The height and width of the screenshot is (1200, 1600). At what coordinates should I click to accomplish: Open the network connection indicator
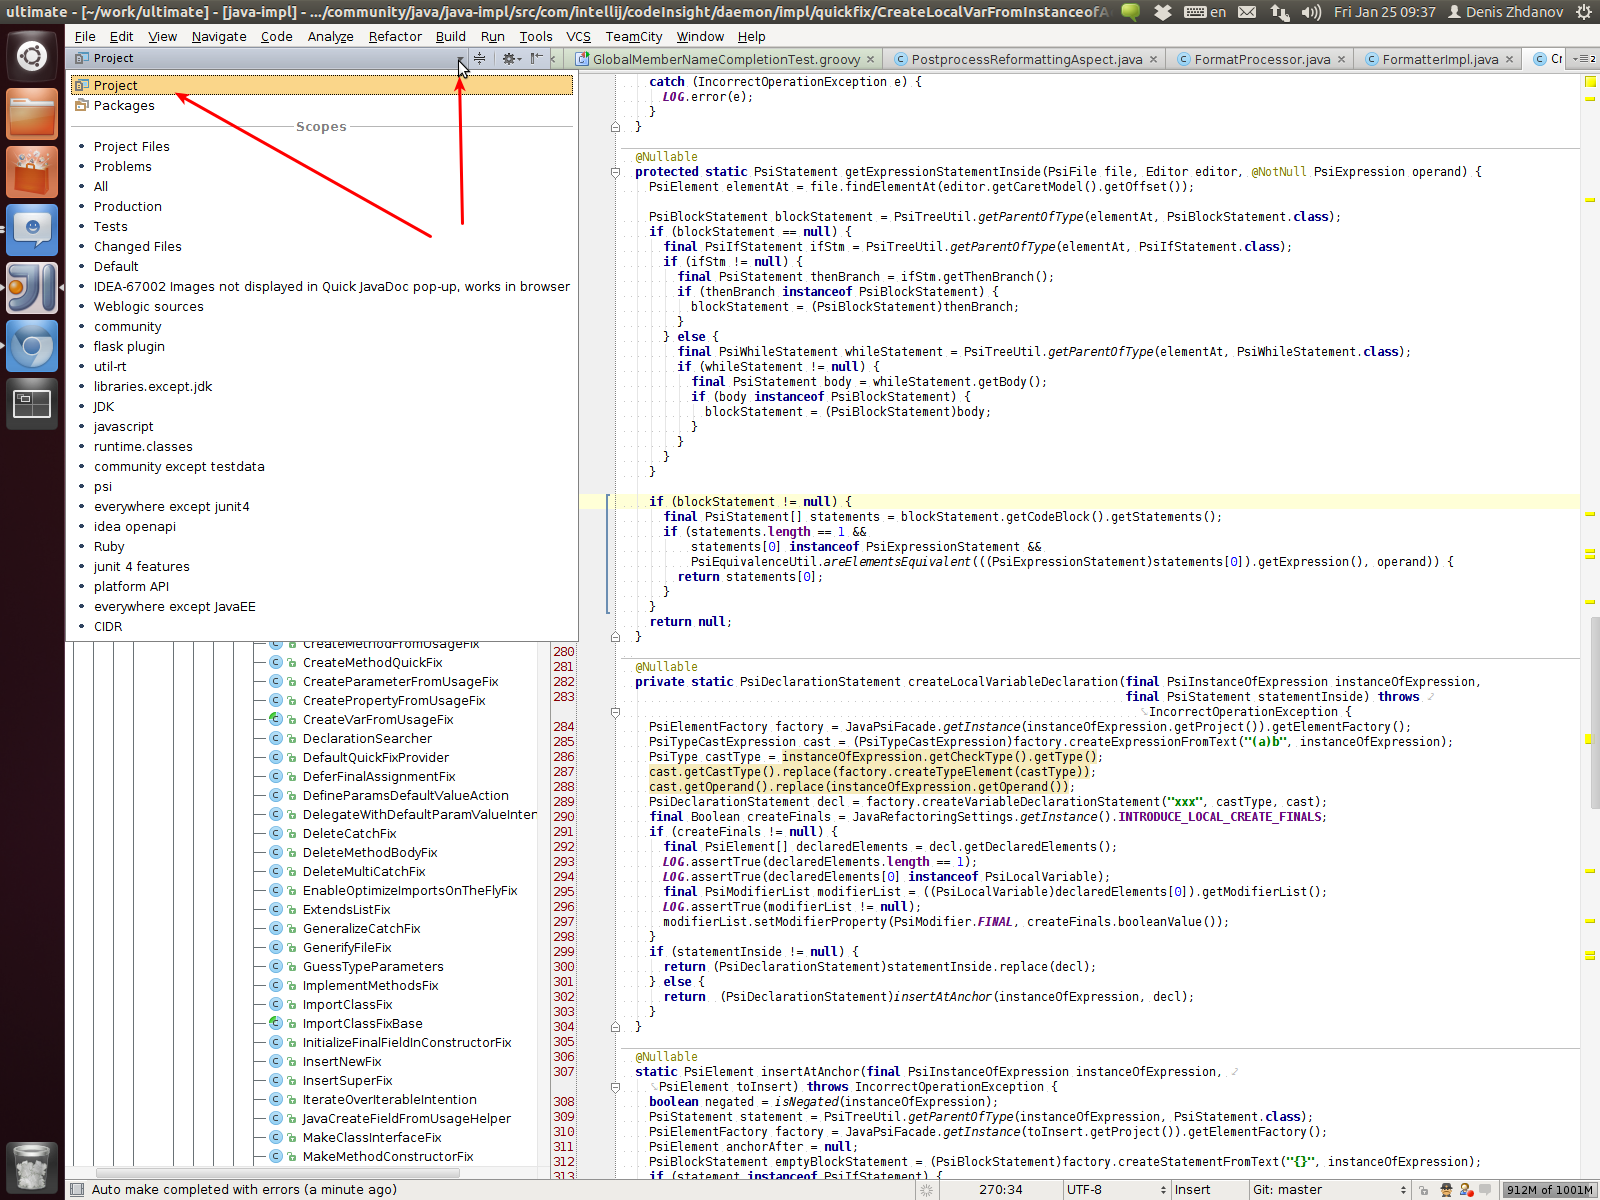point(1280,12)
